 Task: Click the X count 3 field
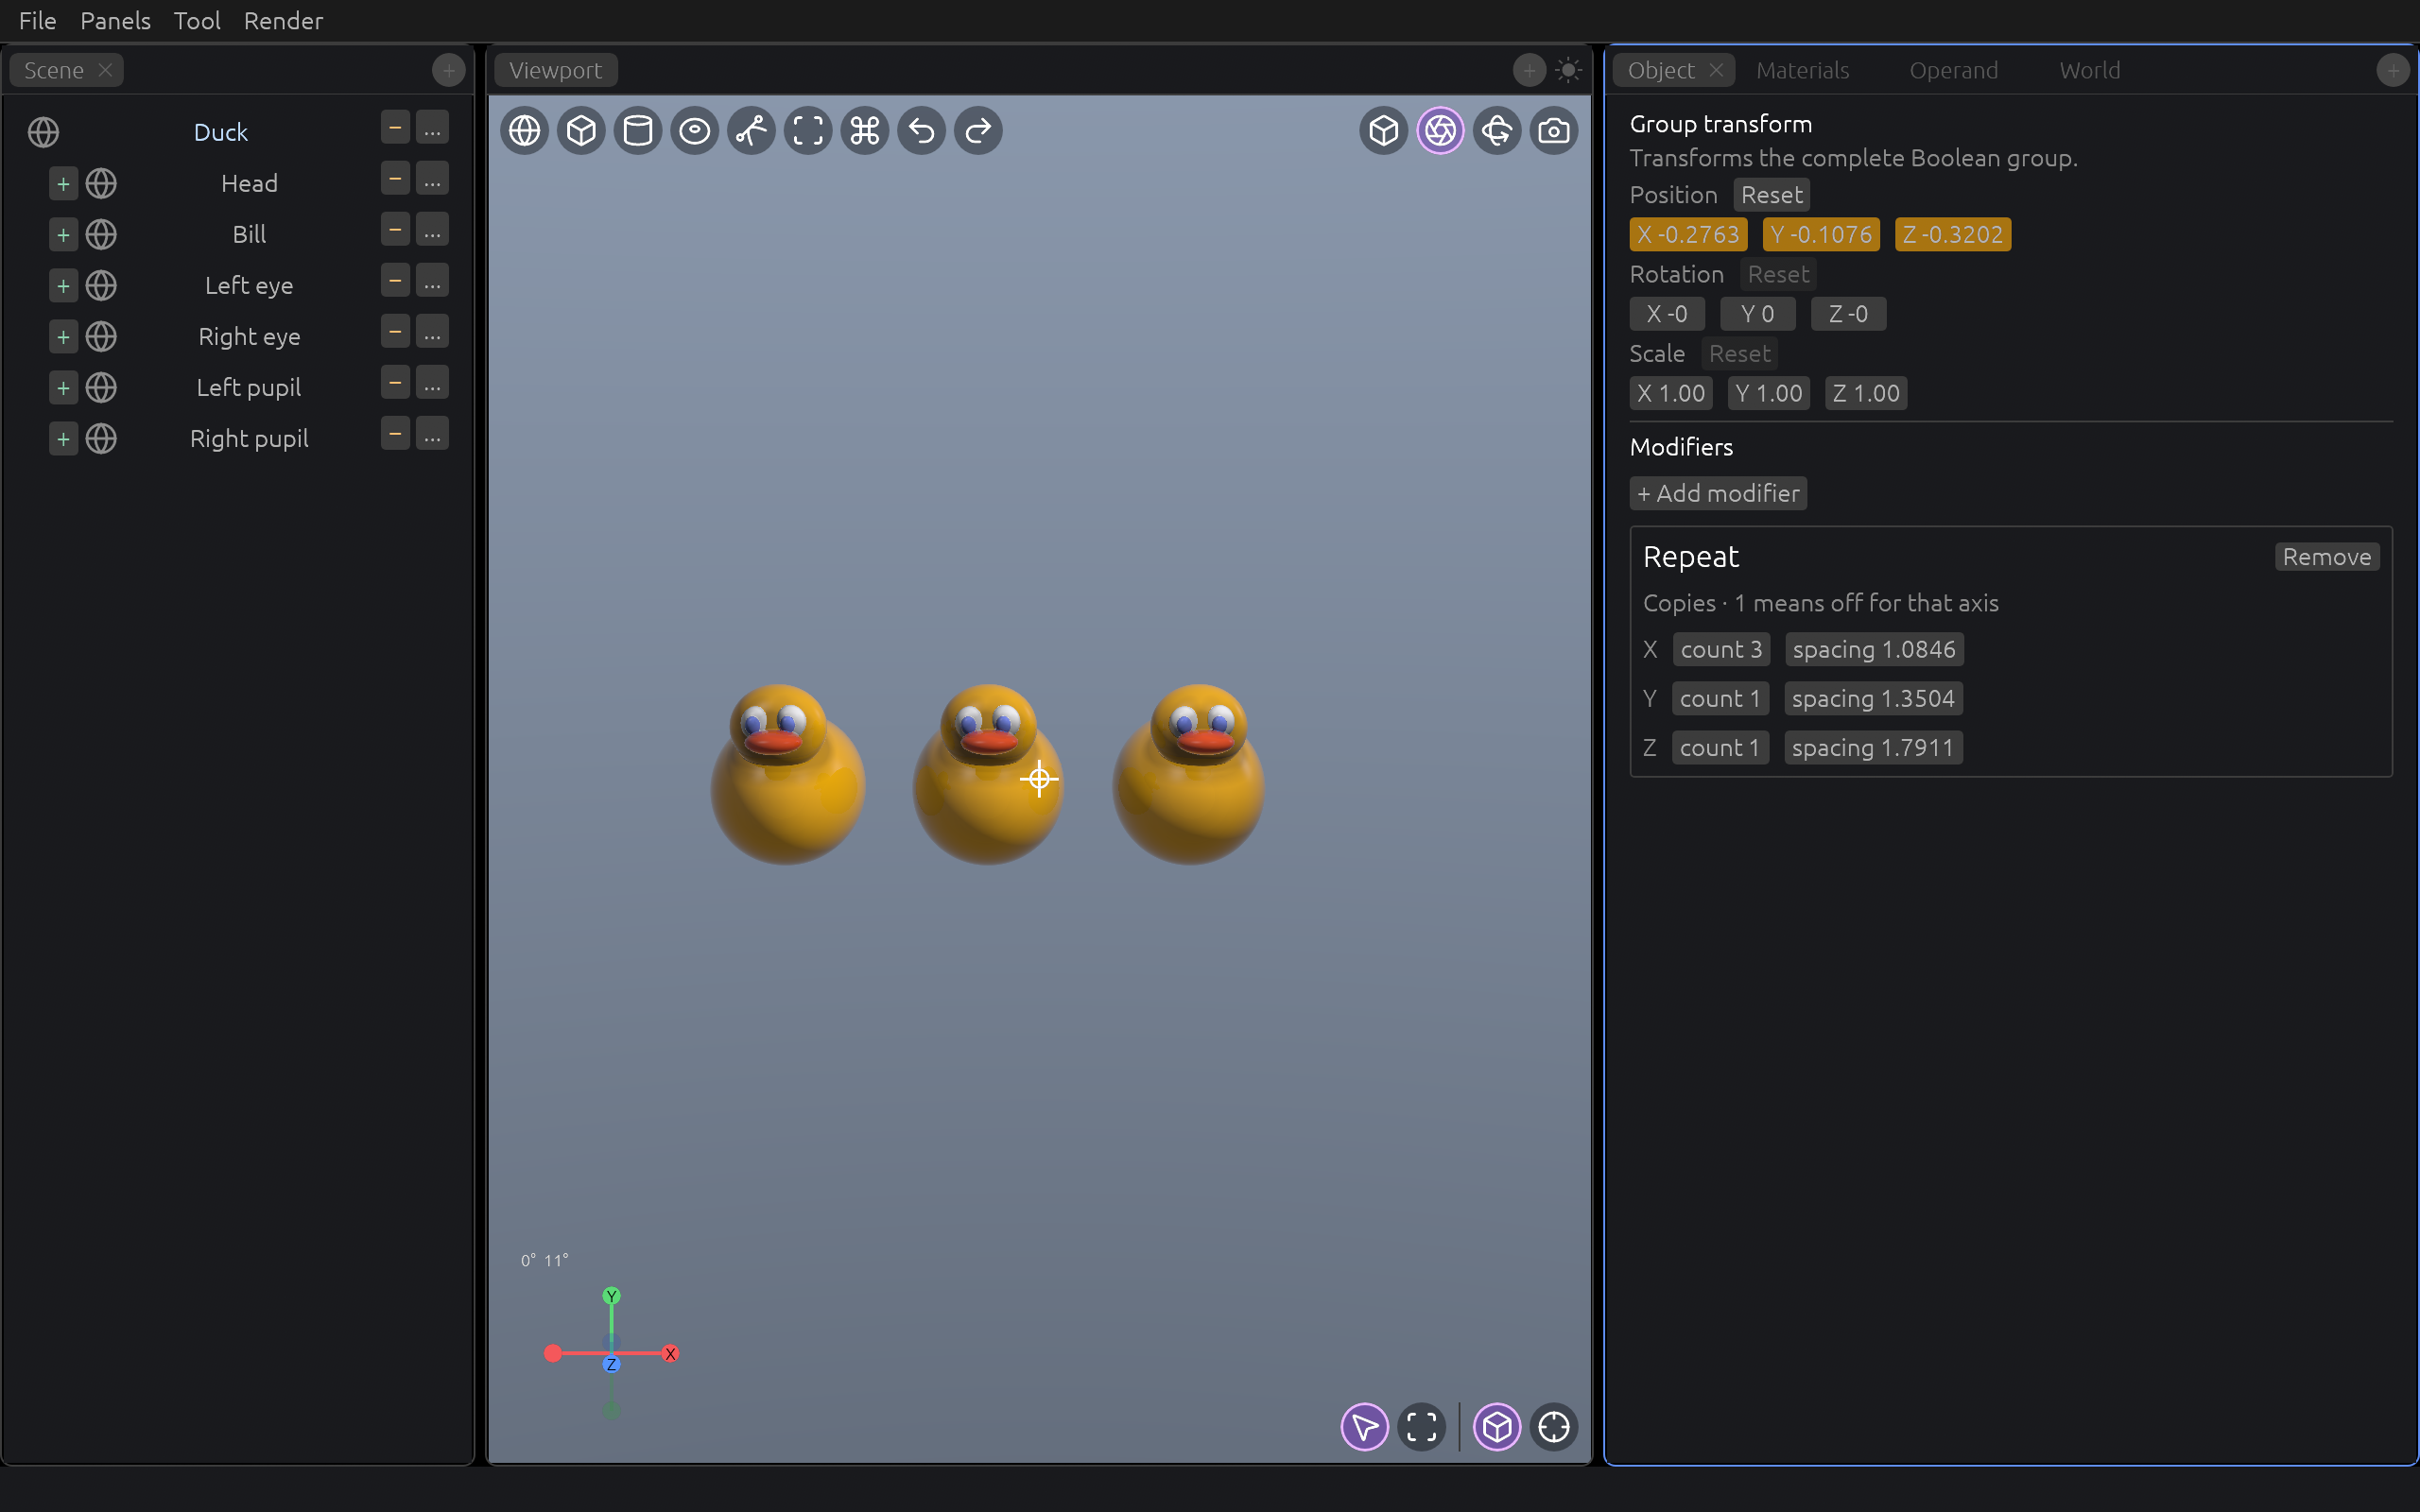click(x=1721, y=650)
